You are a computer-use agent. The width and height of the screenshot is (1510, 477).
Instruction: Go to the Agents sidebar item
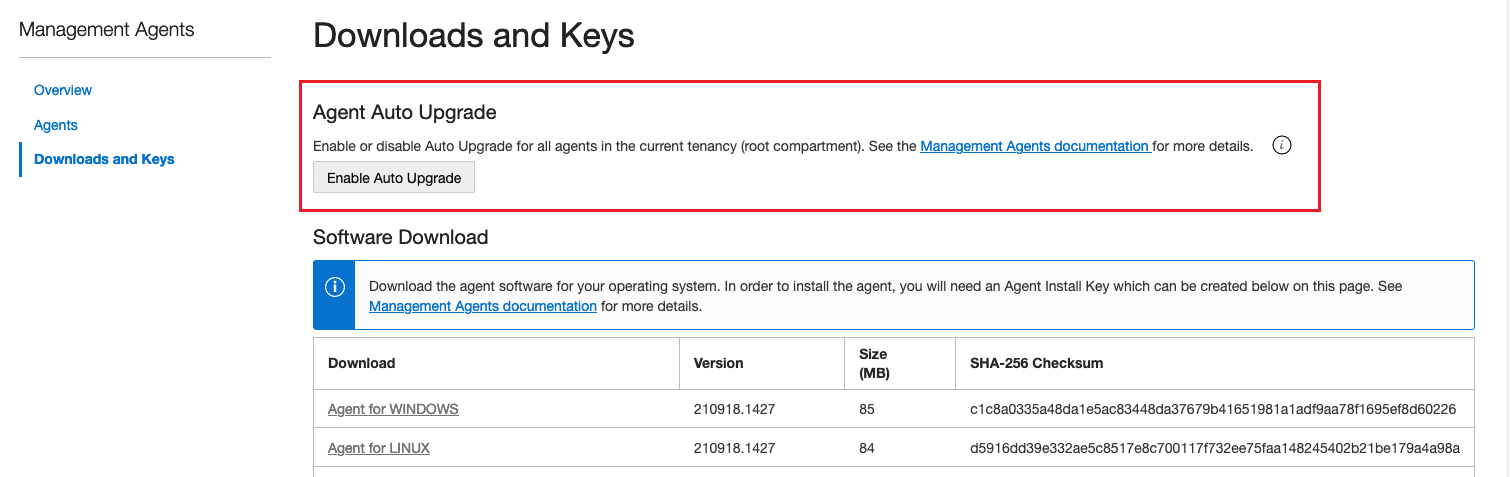(56, 125)
